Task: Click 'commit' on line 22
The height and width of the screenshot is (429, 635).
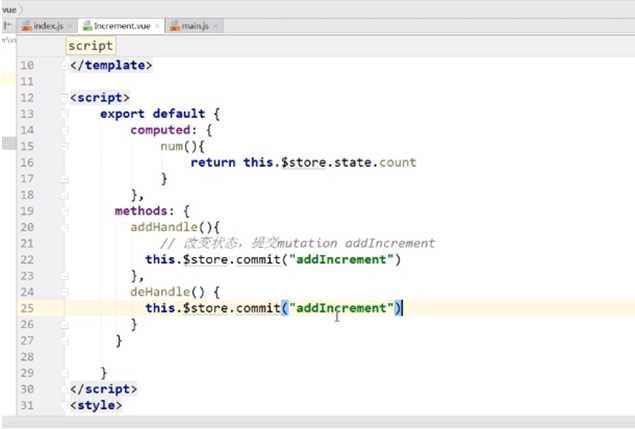Action: click(x=258, y=260)
